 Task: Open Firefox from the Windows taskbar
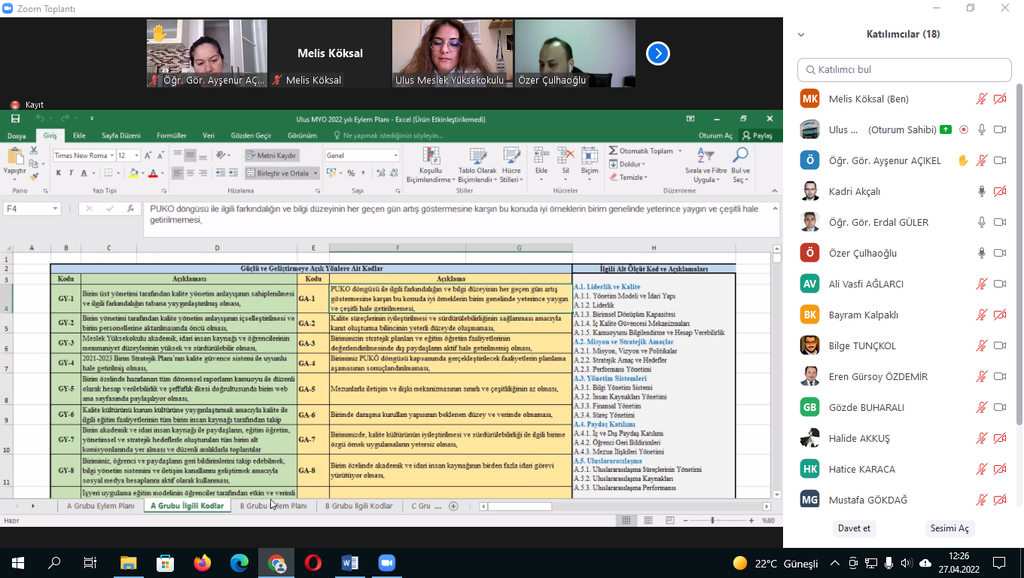202,563
